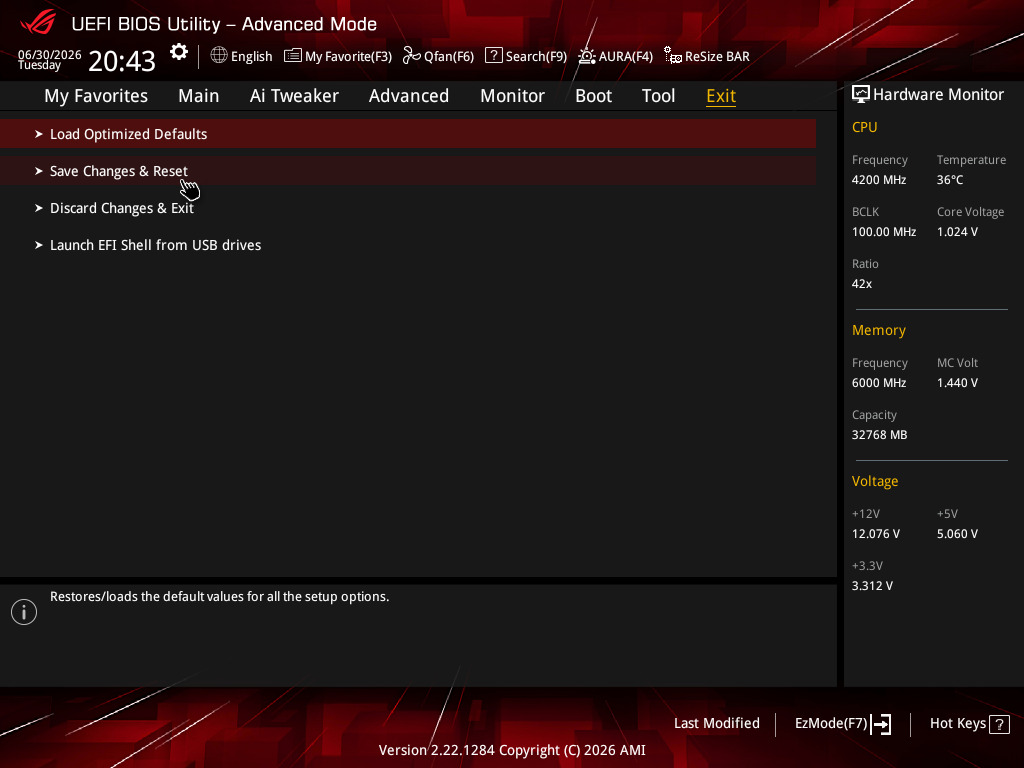Click the Hardware Monitor screen icon
Image resolution: width=1024 pixels, height=768 pixels.
pyautogui.click(x=861, y=95)
